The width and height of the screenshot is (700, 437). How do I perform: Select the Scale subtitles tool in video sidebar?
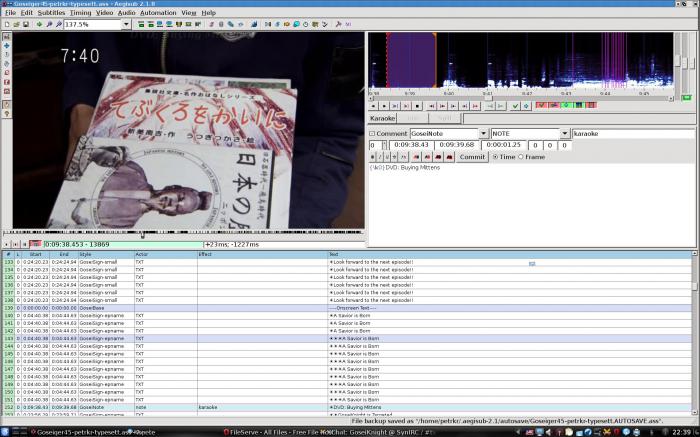click(7, 73)
